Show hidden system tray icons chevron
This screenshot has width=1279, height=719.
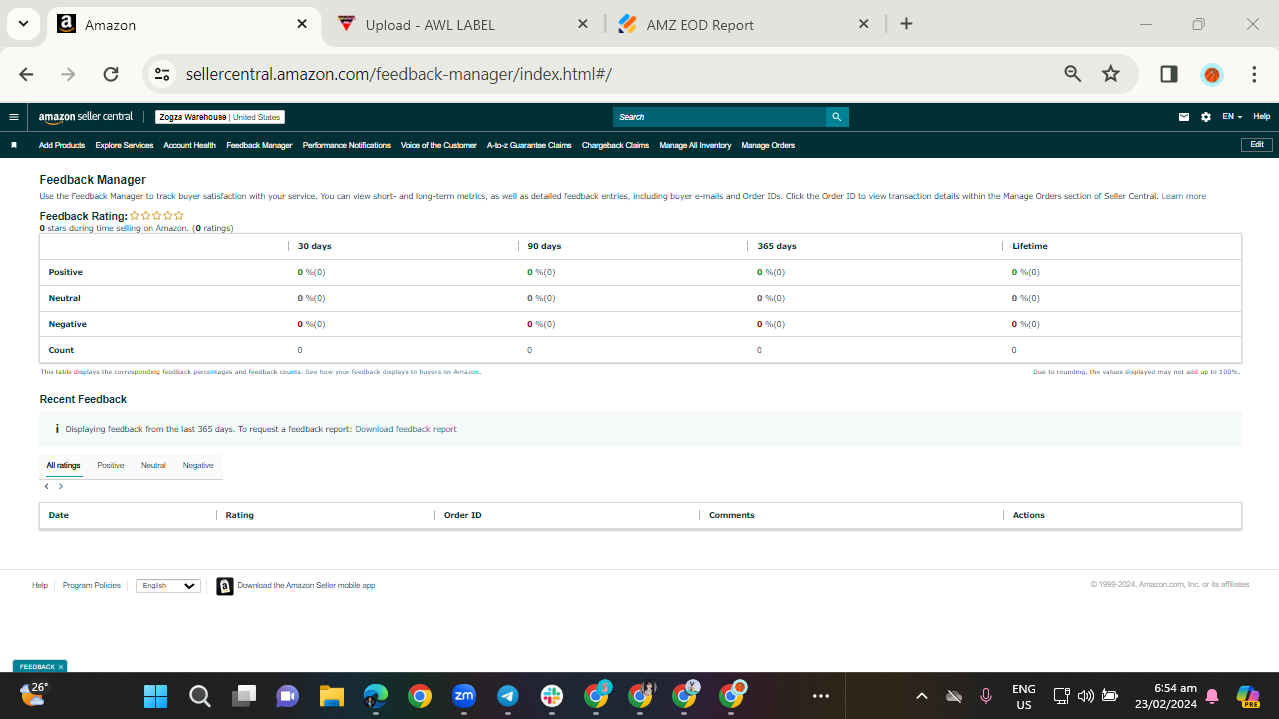click(922, 696)
